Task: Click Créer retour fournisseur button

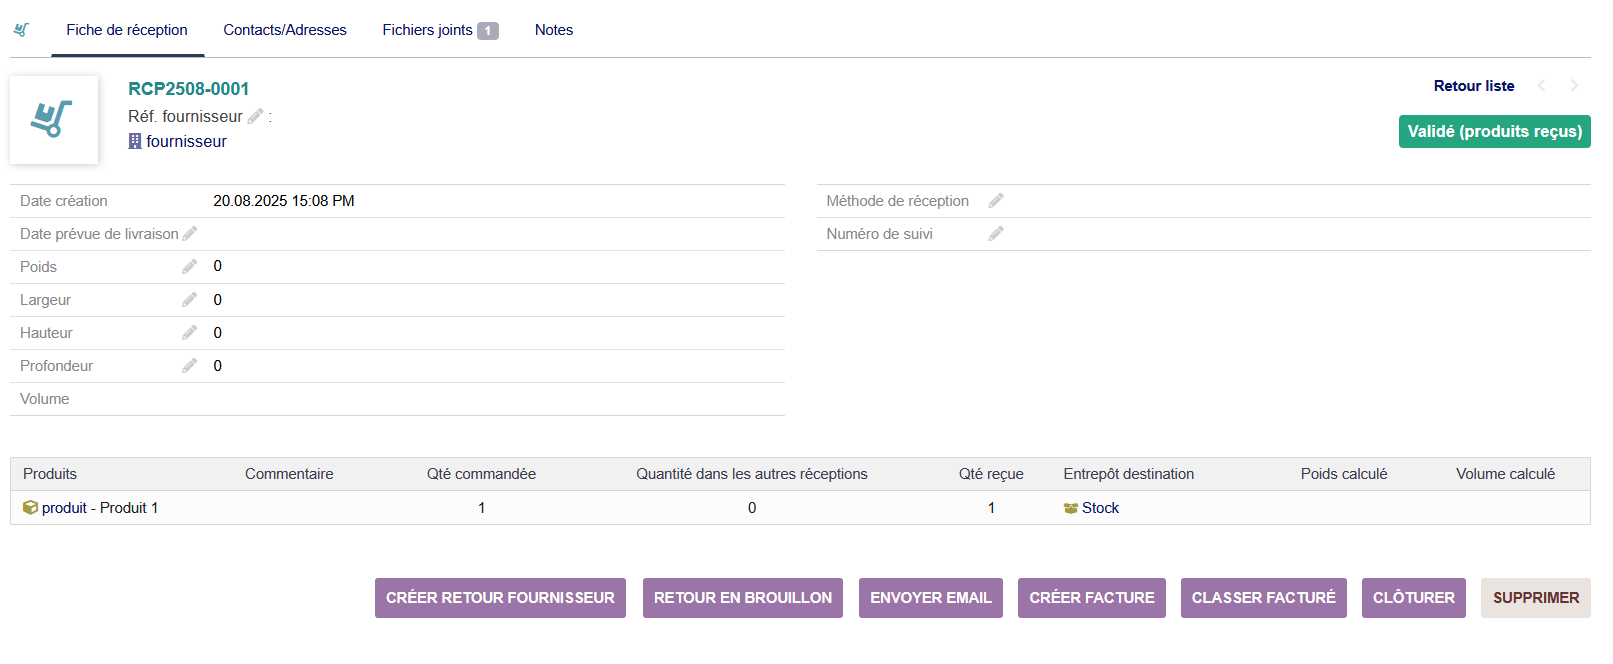Action: 500,598
